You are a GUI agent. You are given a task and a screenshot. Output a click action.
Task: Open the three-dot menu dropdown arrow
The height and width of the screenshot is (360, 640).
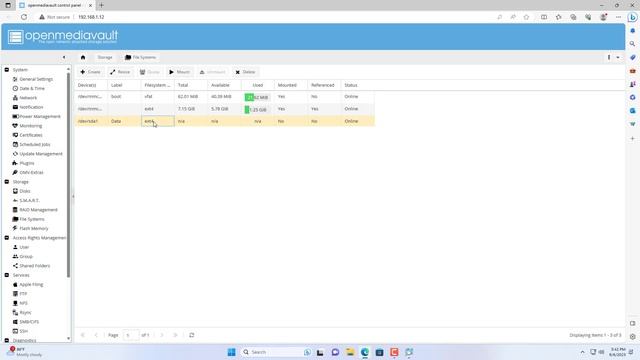(618, 58)
